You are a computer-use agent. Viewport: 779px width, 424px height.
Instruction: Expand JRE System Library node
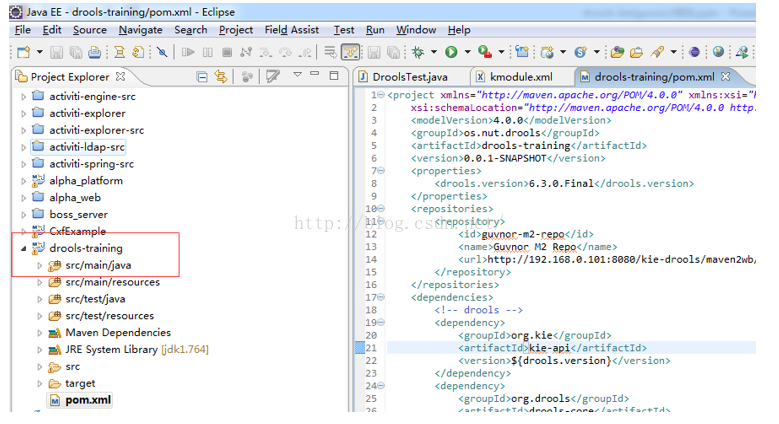tap(40, 350)
